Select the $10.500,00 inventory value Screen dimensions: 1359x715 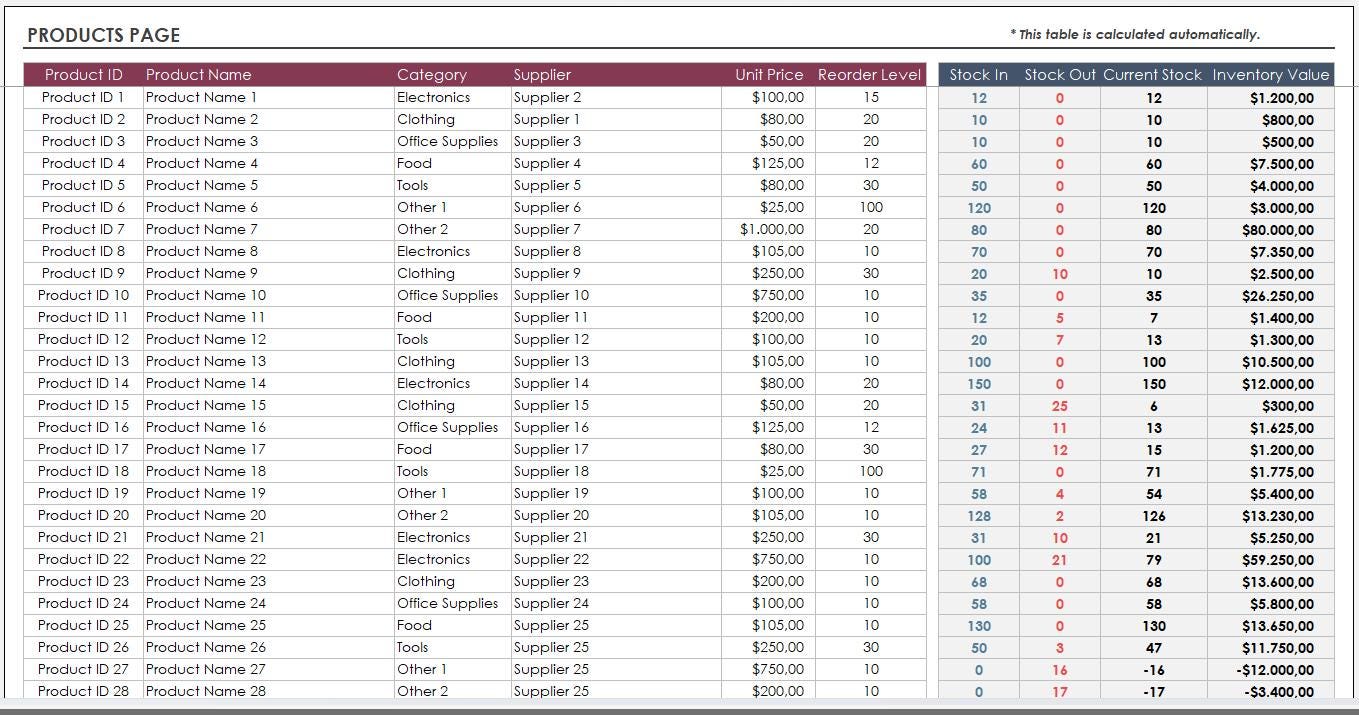pyautogui.click(x=1270, y=362)
